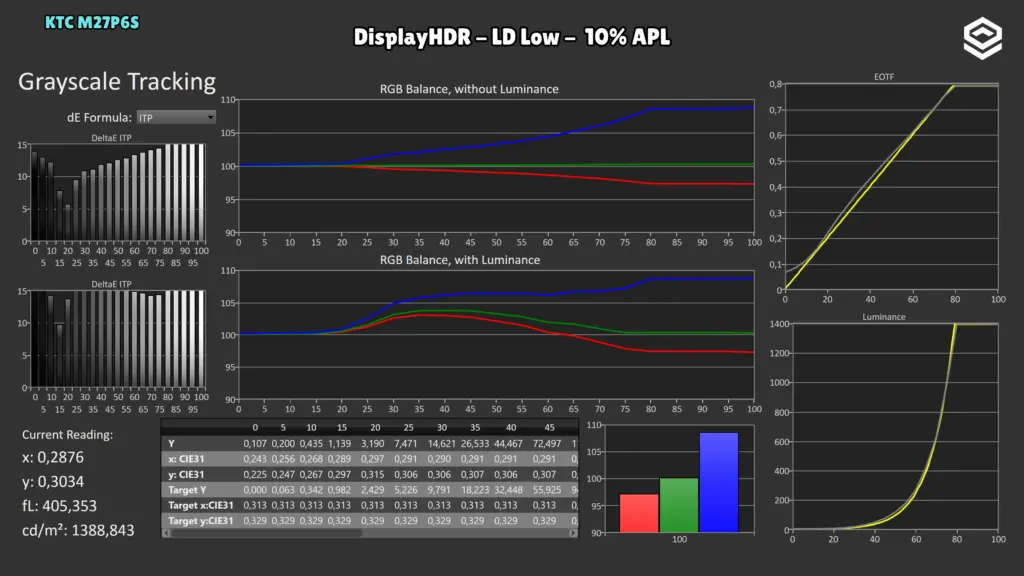Viewport: 1024px width, 576px height.
Task: Click the column header 25 in the table
Action: (408, 428)
